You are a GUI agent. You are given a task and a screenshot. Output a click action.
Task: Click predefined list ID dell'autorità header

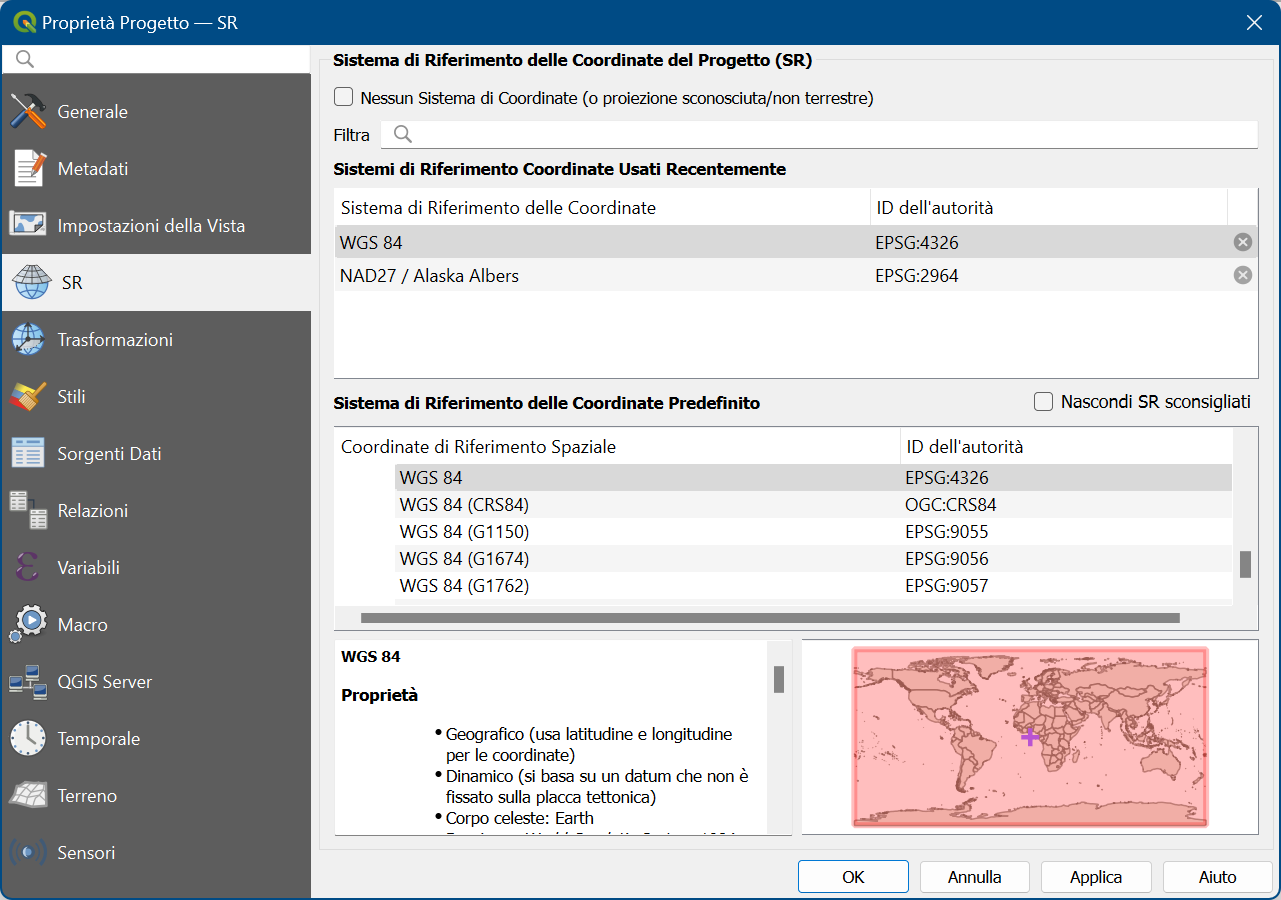click(x=1066, y=447)
